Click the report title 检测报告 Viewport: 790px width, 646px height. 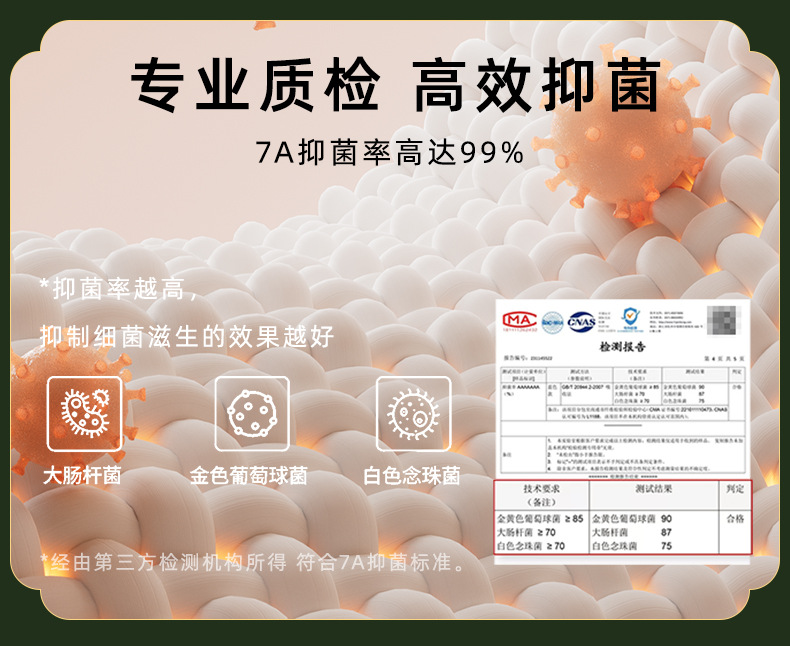pyautogui.click(x=622, y=347)
